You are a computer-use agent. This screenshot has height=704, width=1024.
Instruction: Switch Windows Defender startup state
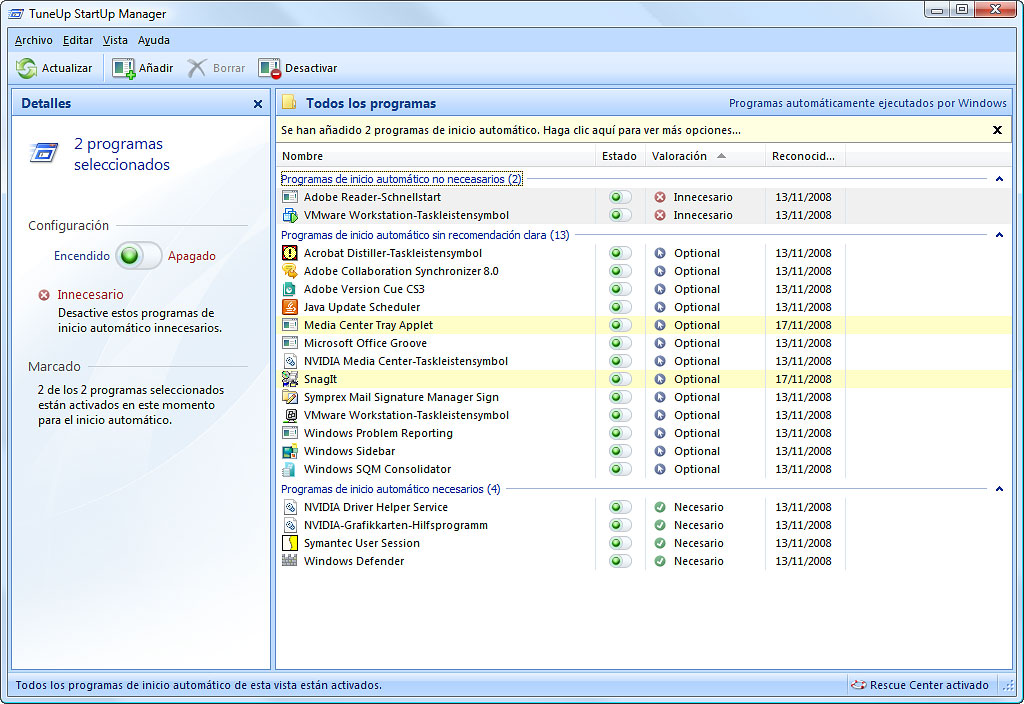pyautogui.click(x=620, y=560)
